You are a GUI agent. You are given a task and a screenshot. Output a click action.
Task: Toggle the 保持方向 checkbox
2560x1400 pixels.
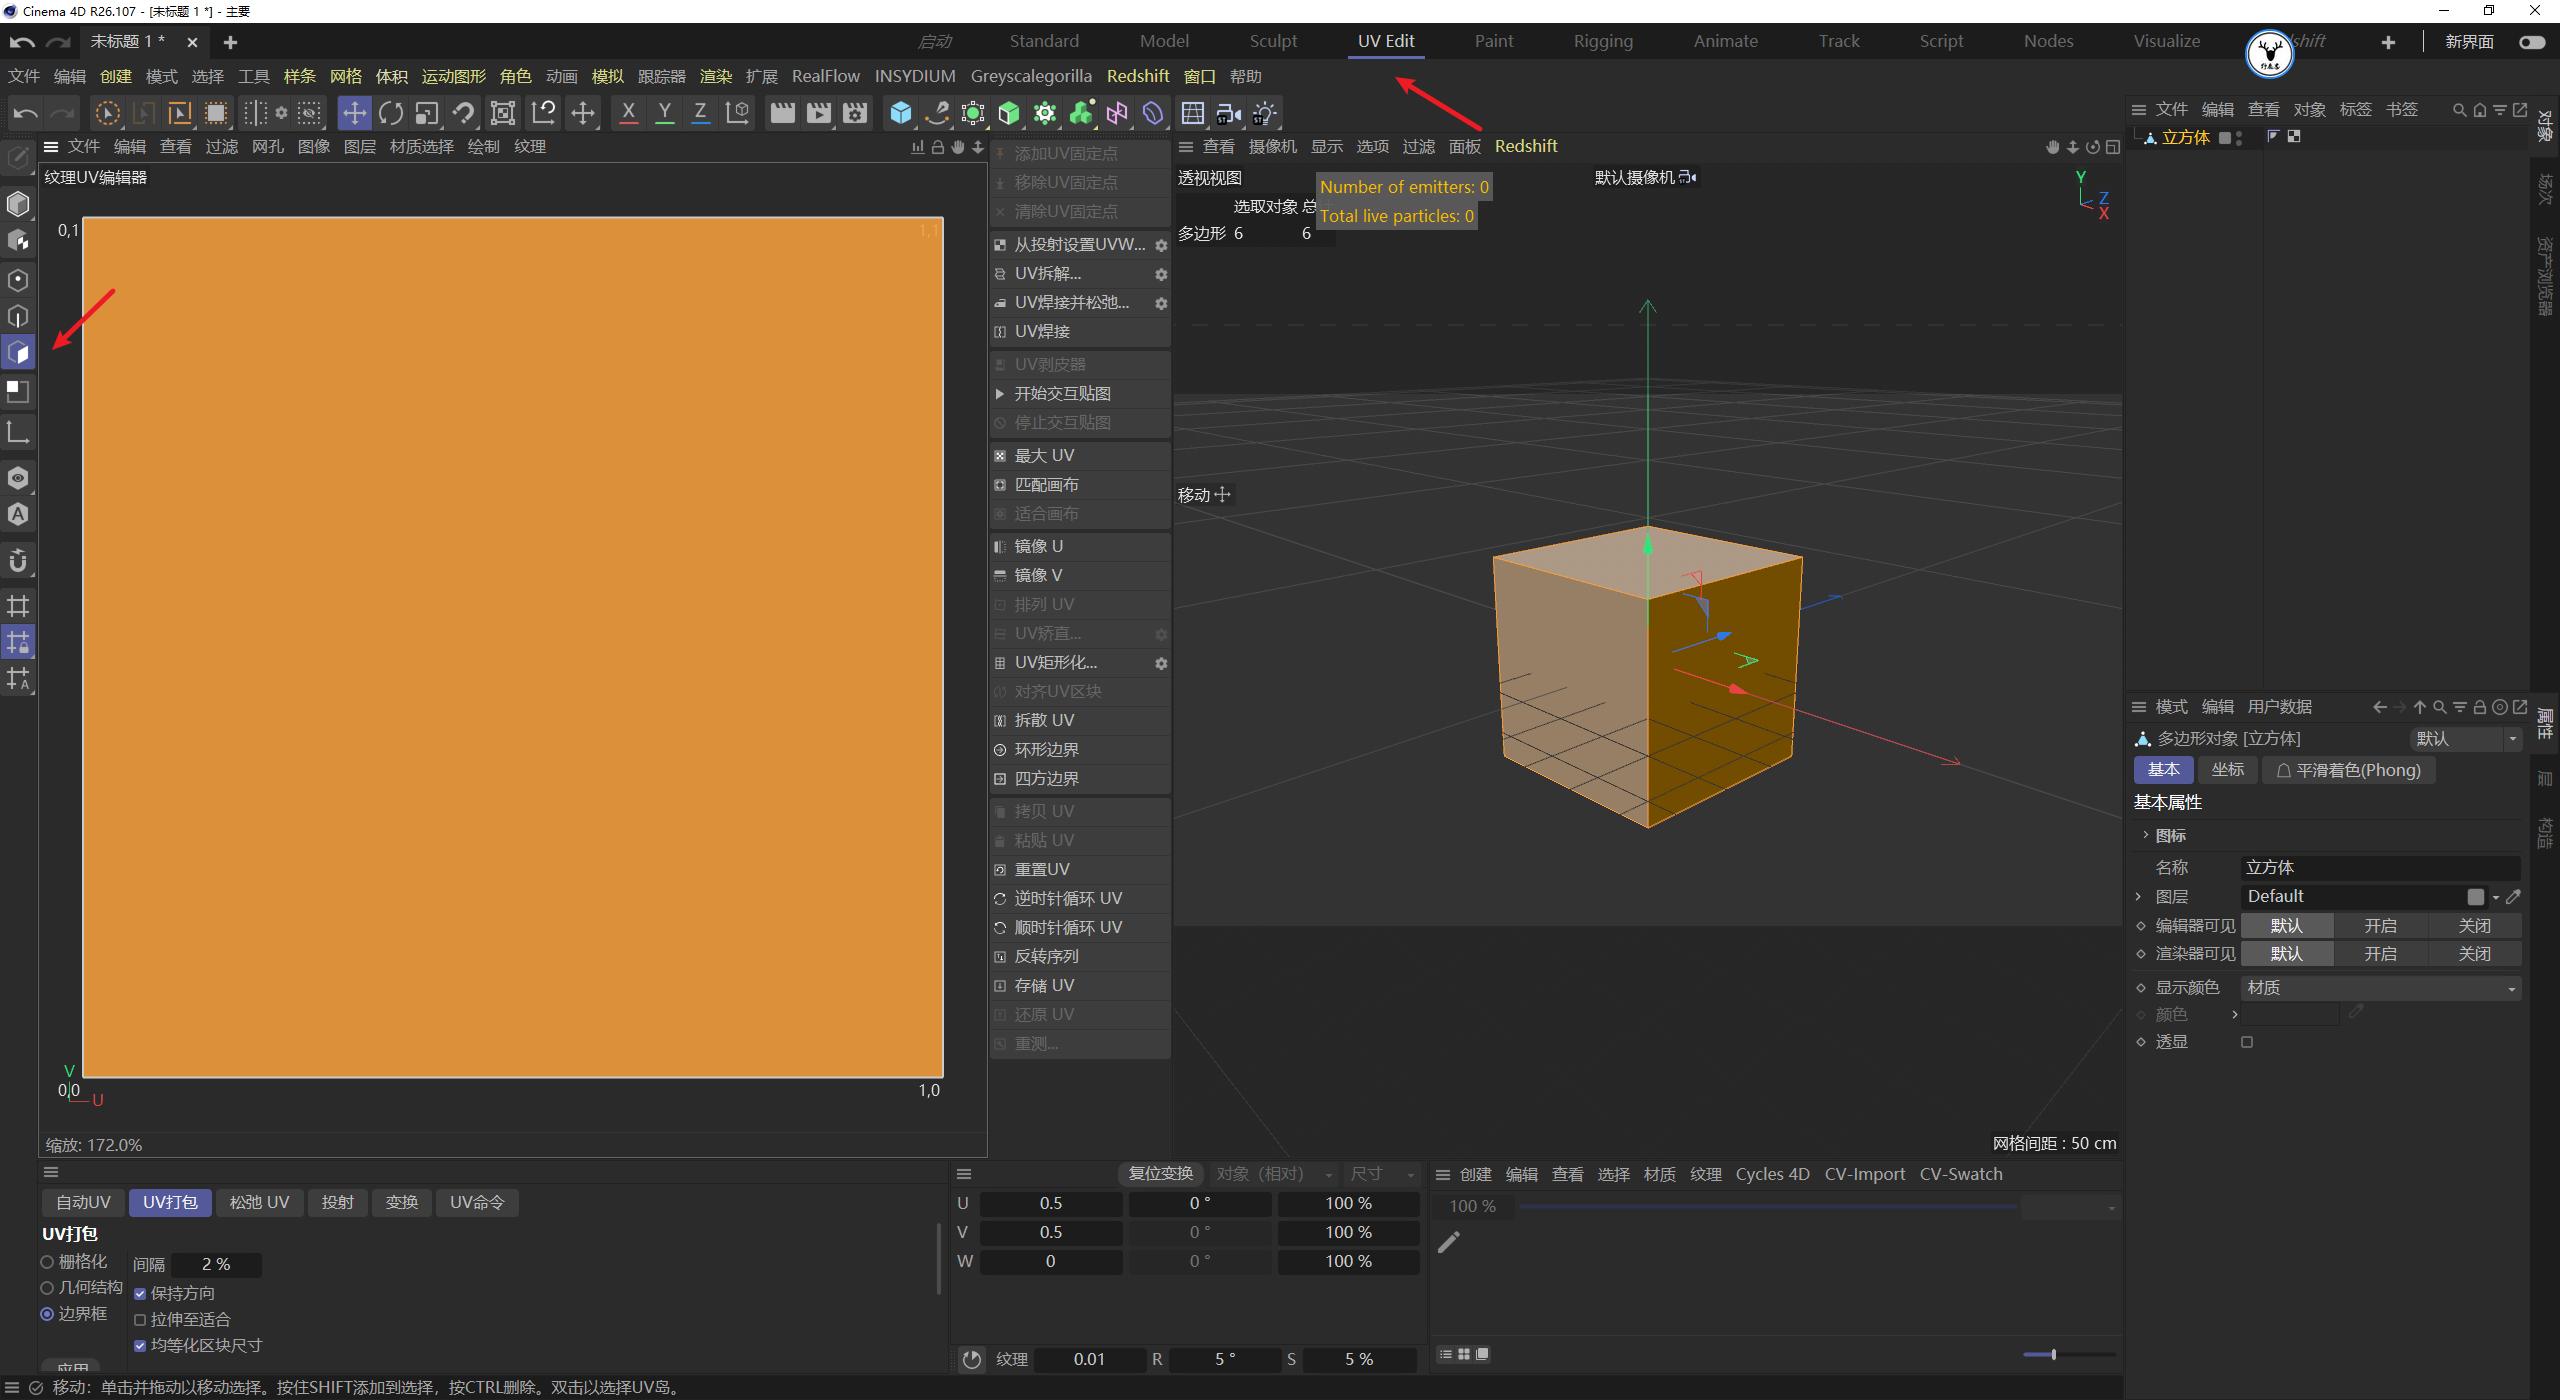[140, 1292]
